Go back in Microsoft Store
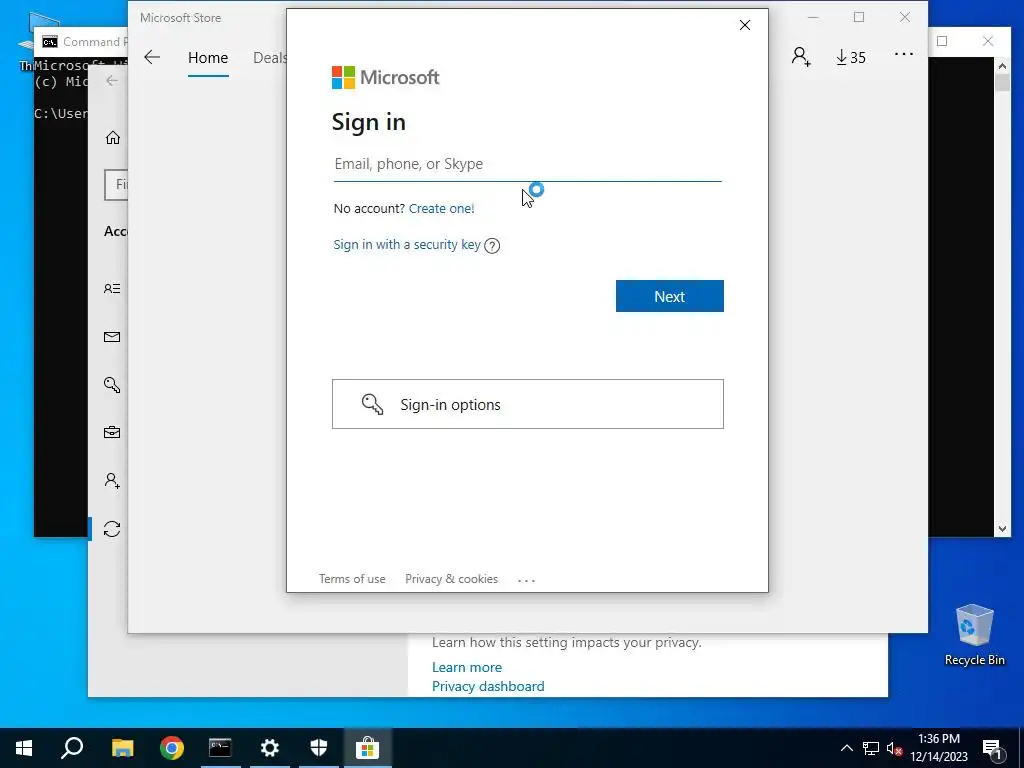 pyautogui.click(x=152, y=57)
